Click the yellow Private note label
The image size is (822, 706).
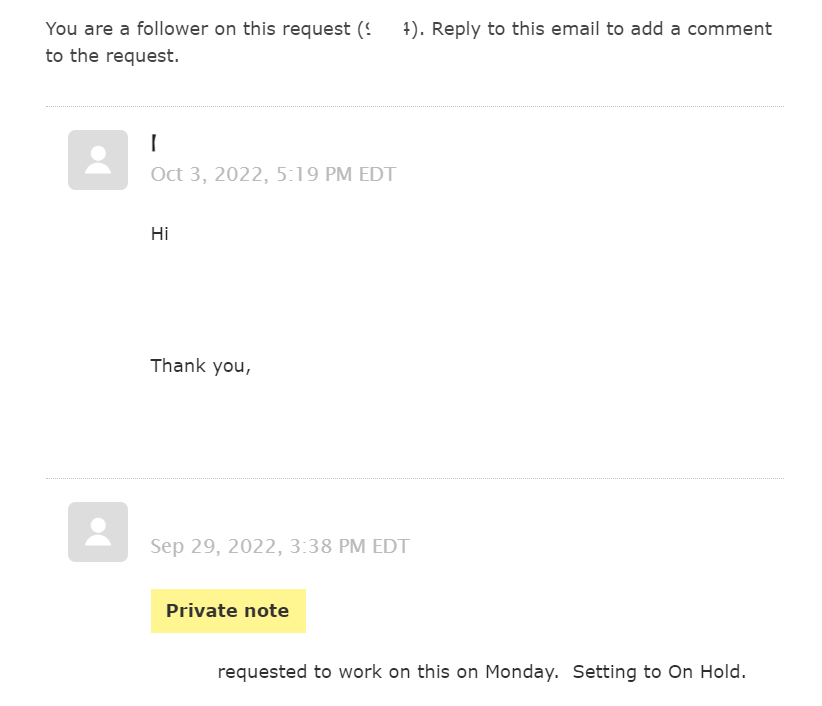point(228,611)
